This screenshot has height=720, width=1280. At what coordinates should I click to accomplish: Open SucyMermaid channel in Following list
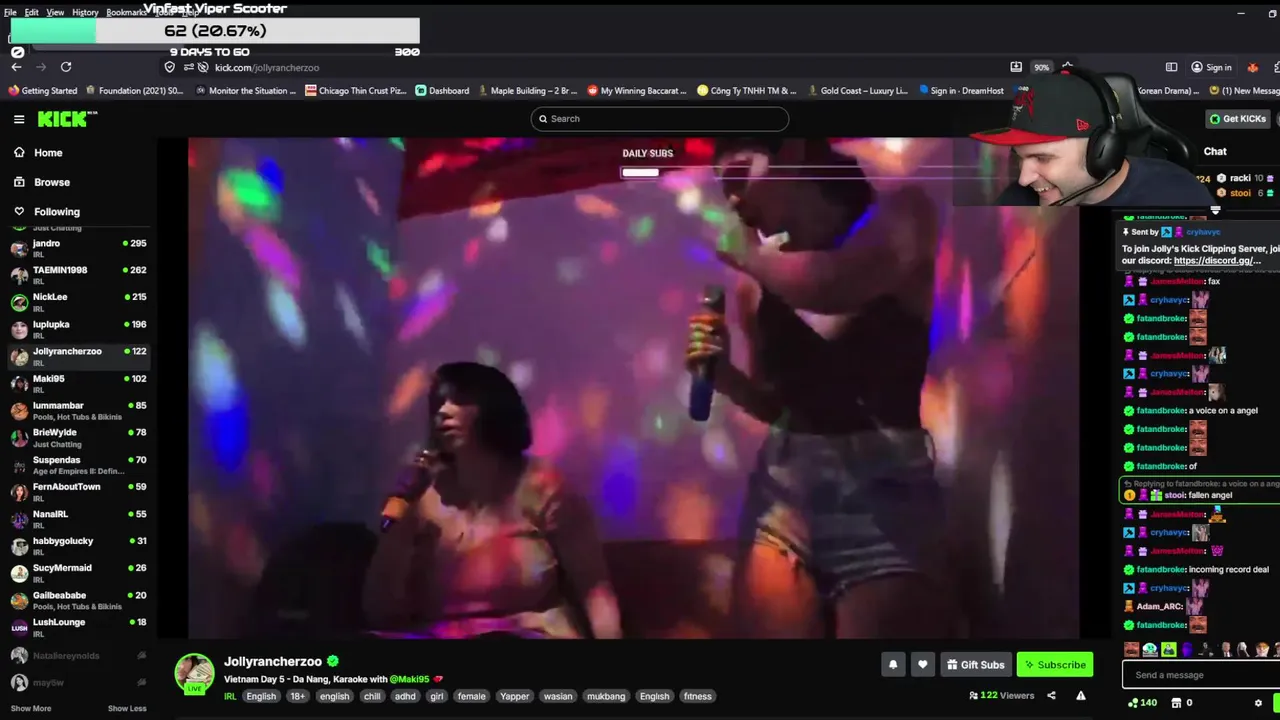78,572
